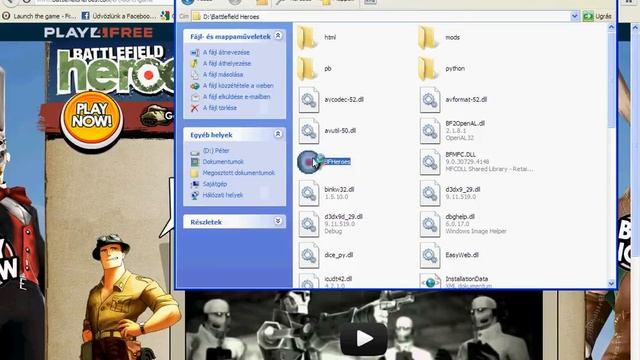The height and width of the screenshot is (360, 640).
Task: Click 'A fájl másolása' copy link
Action: pyautogui.click(x=223, y=75)
